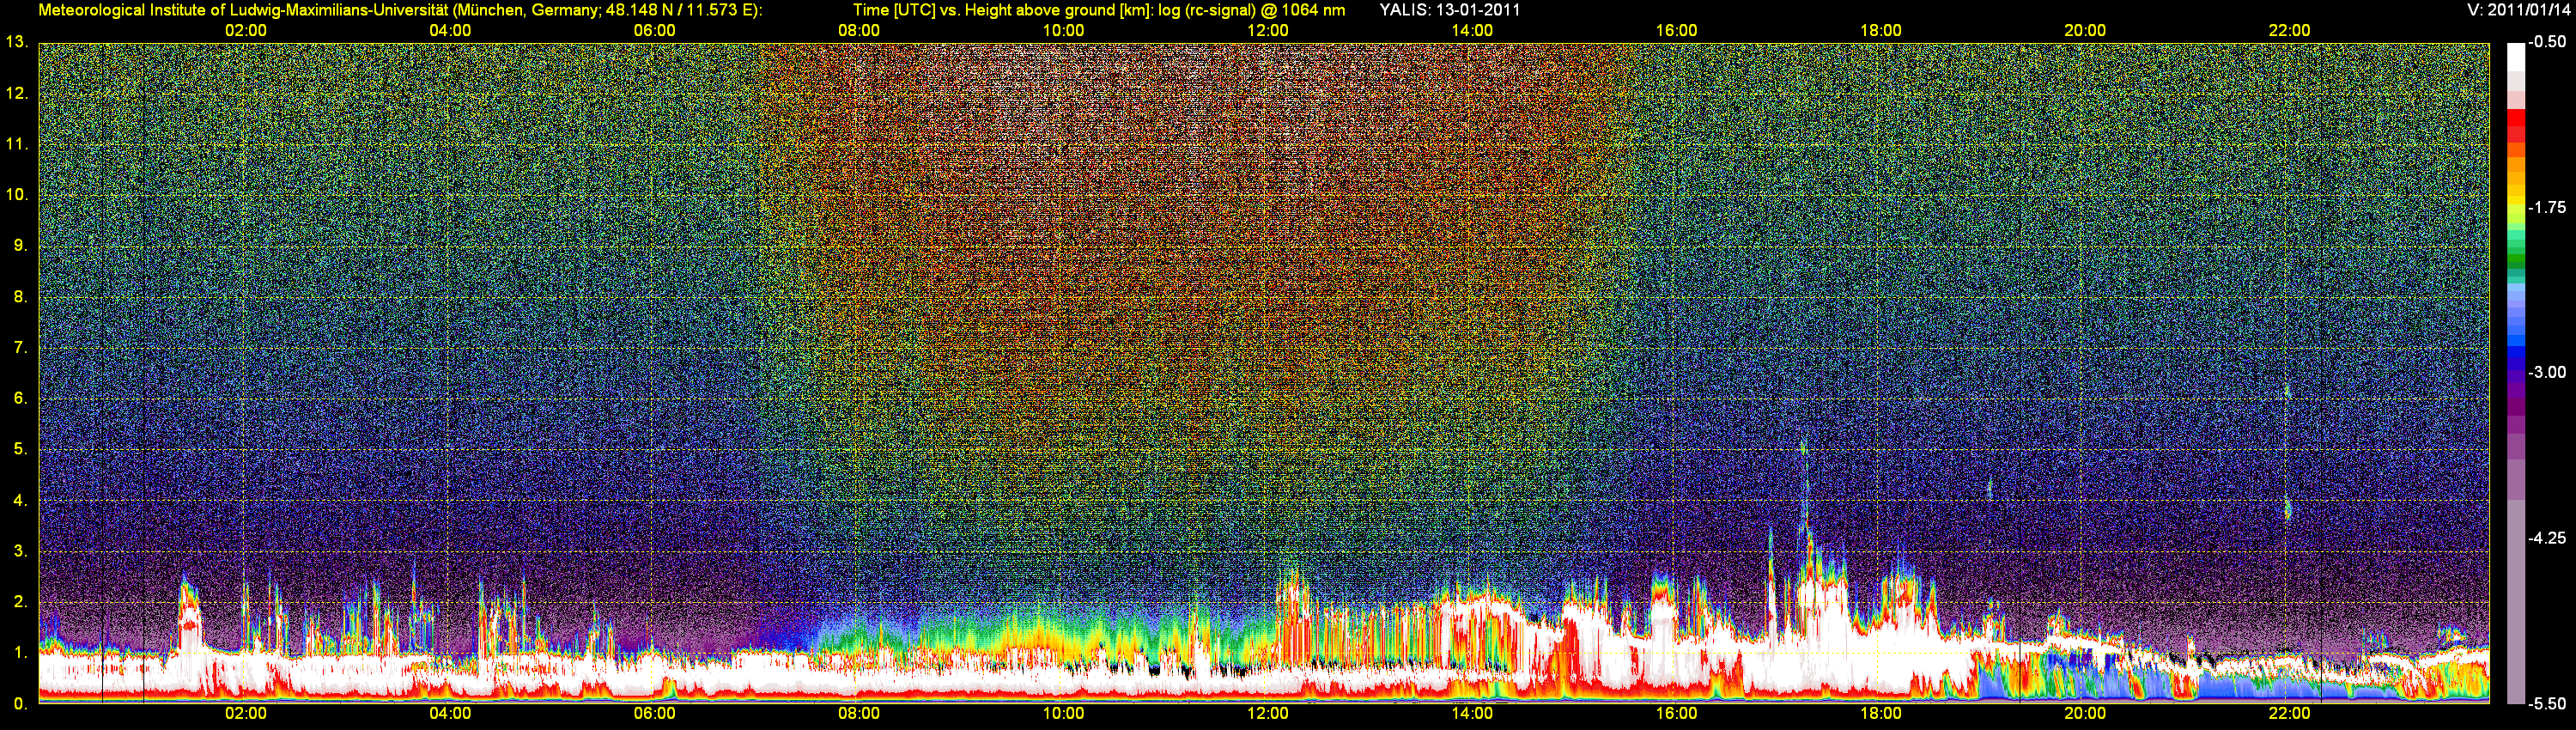Click the 'V: 2011/01/14' version label
The width and height of the screenshot is (2576, 730).
[x=2517, y=10]
